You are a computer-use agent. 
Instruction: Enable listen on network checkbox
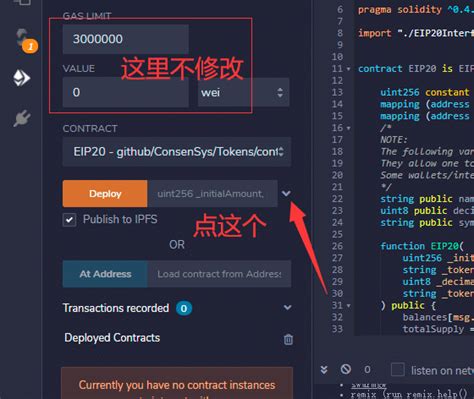398,369
